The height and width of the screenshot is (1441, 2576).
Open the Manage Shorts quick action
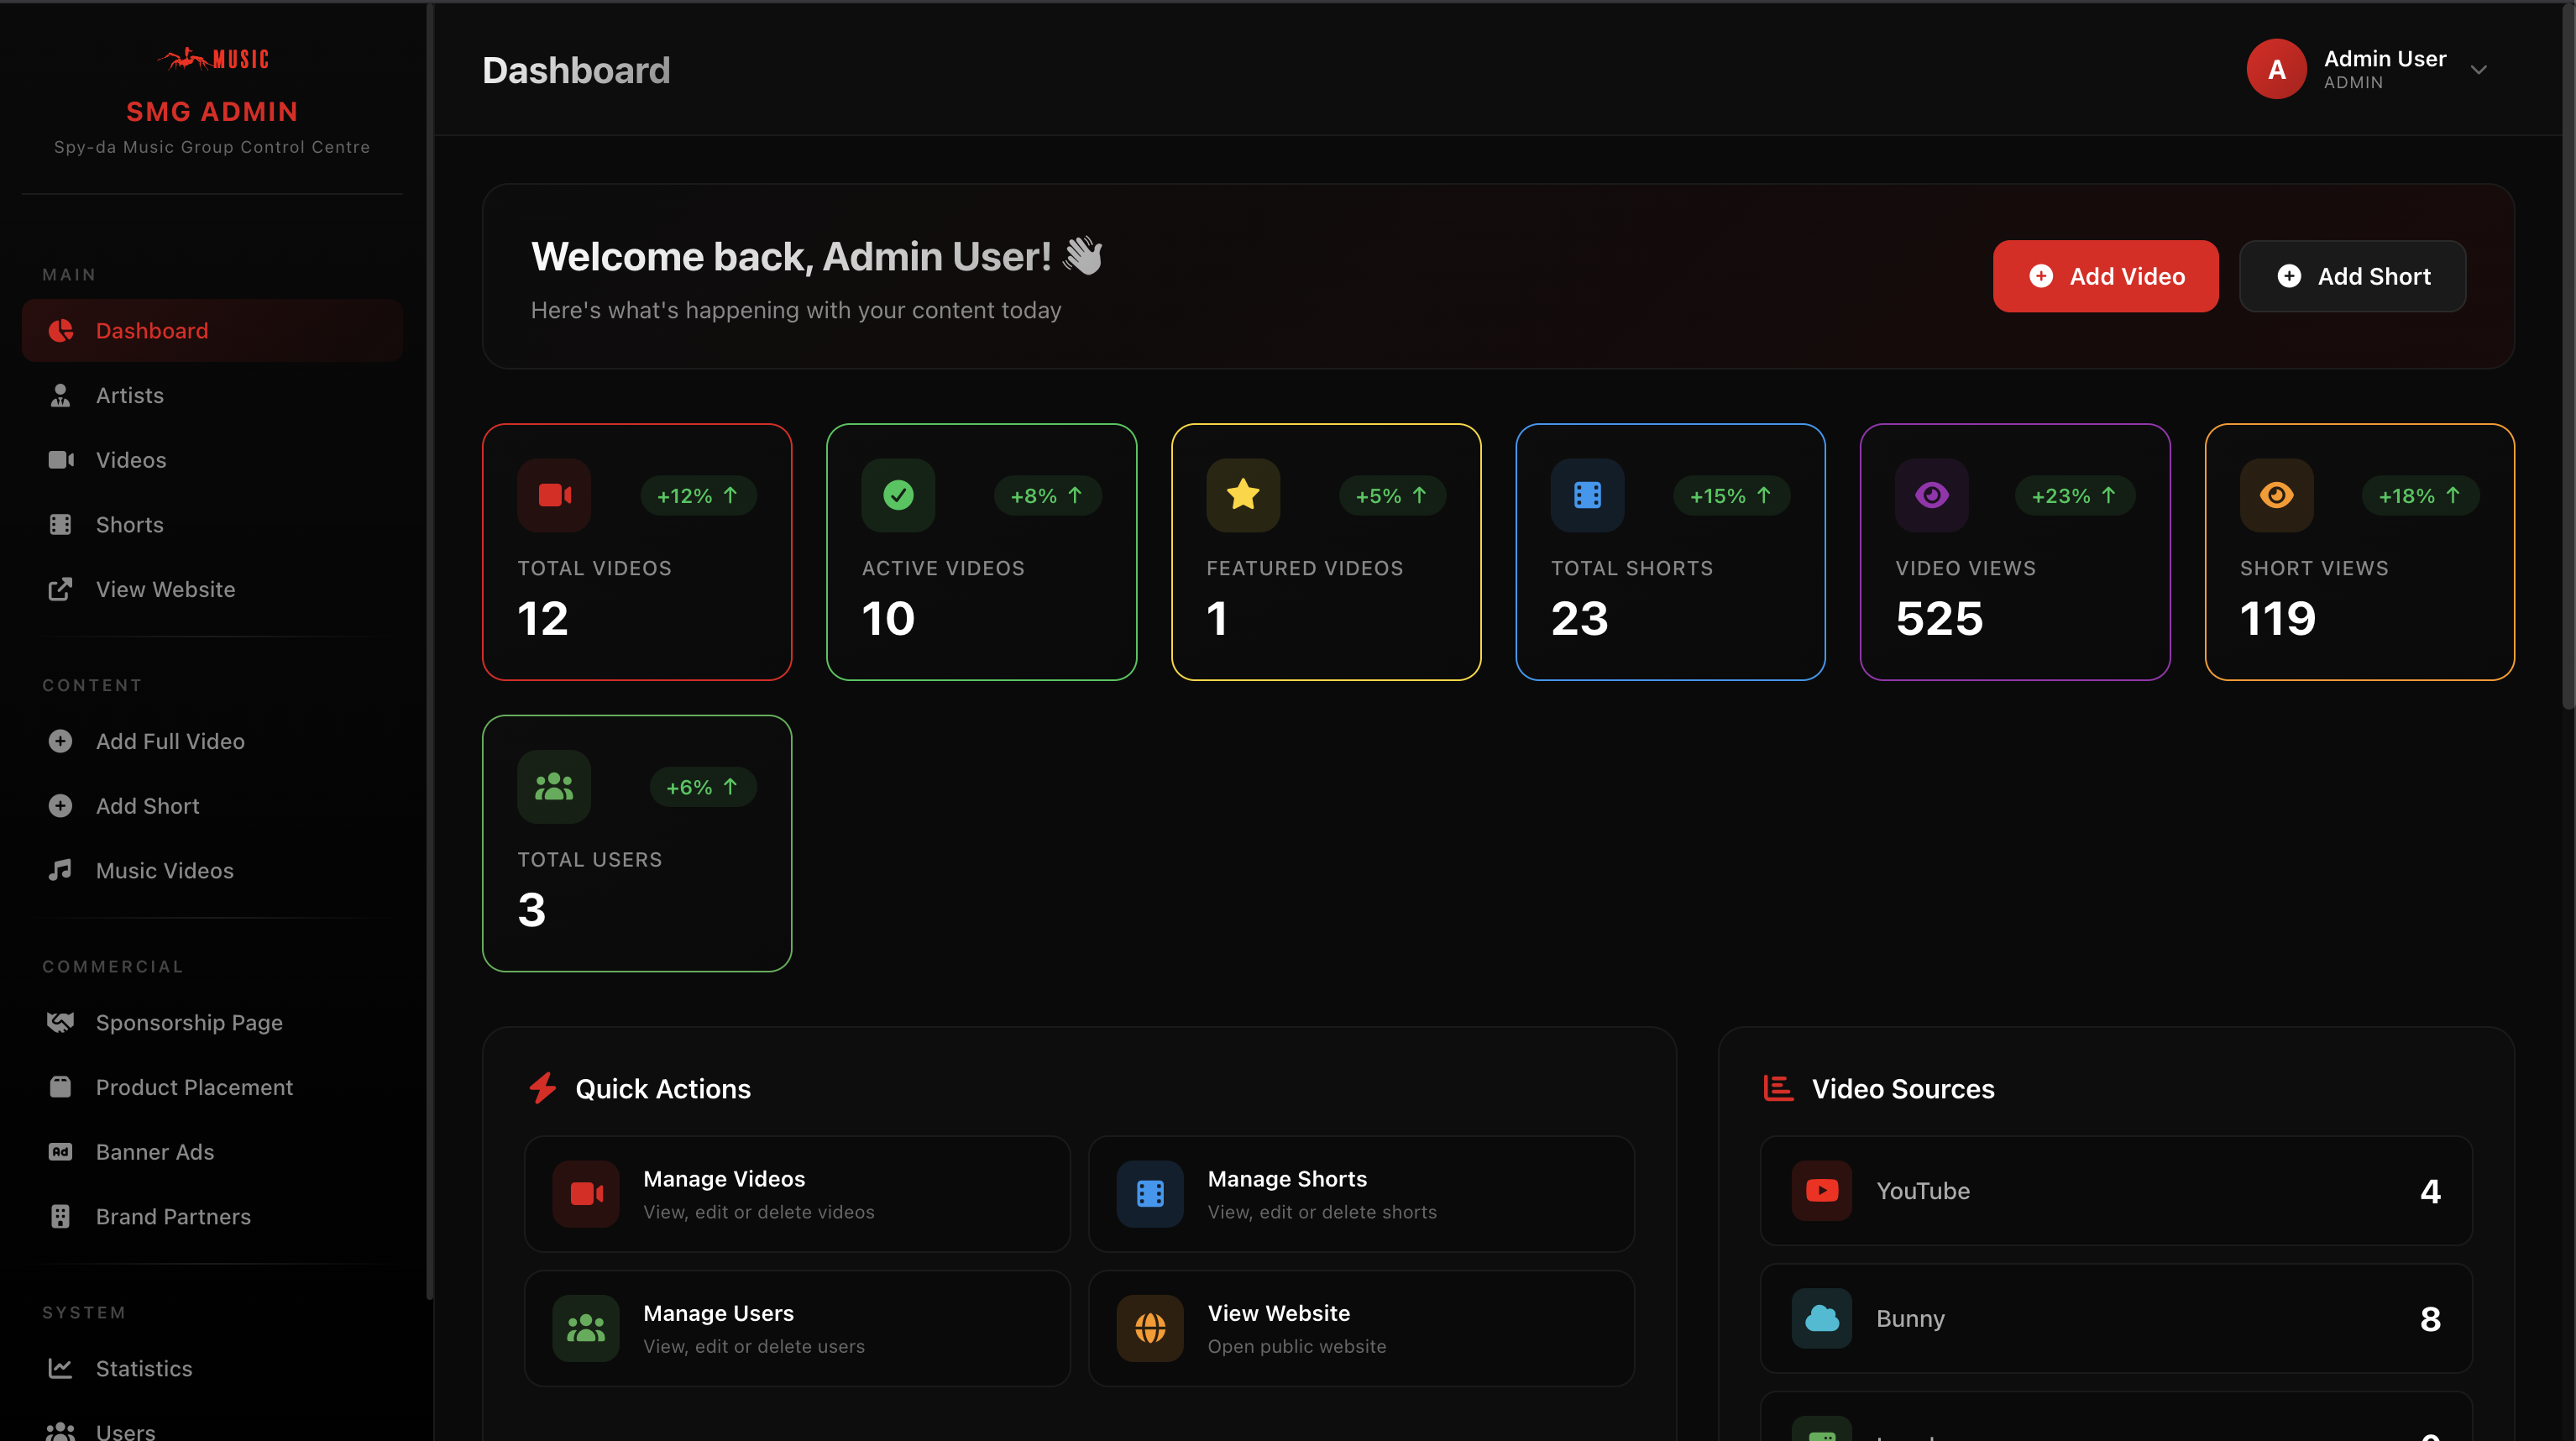pyautogui.click(x=1361, y=1194)
